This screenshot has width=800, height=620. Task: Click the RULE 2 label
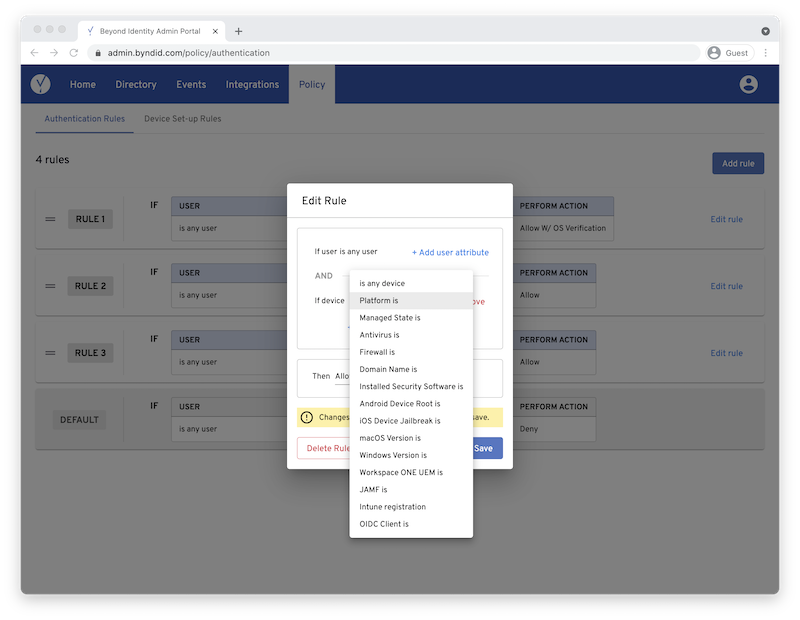[x=90, y=286]
